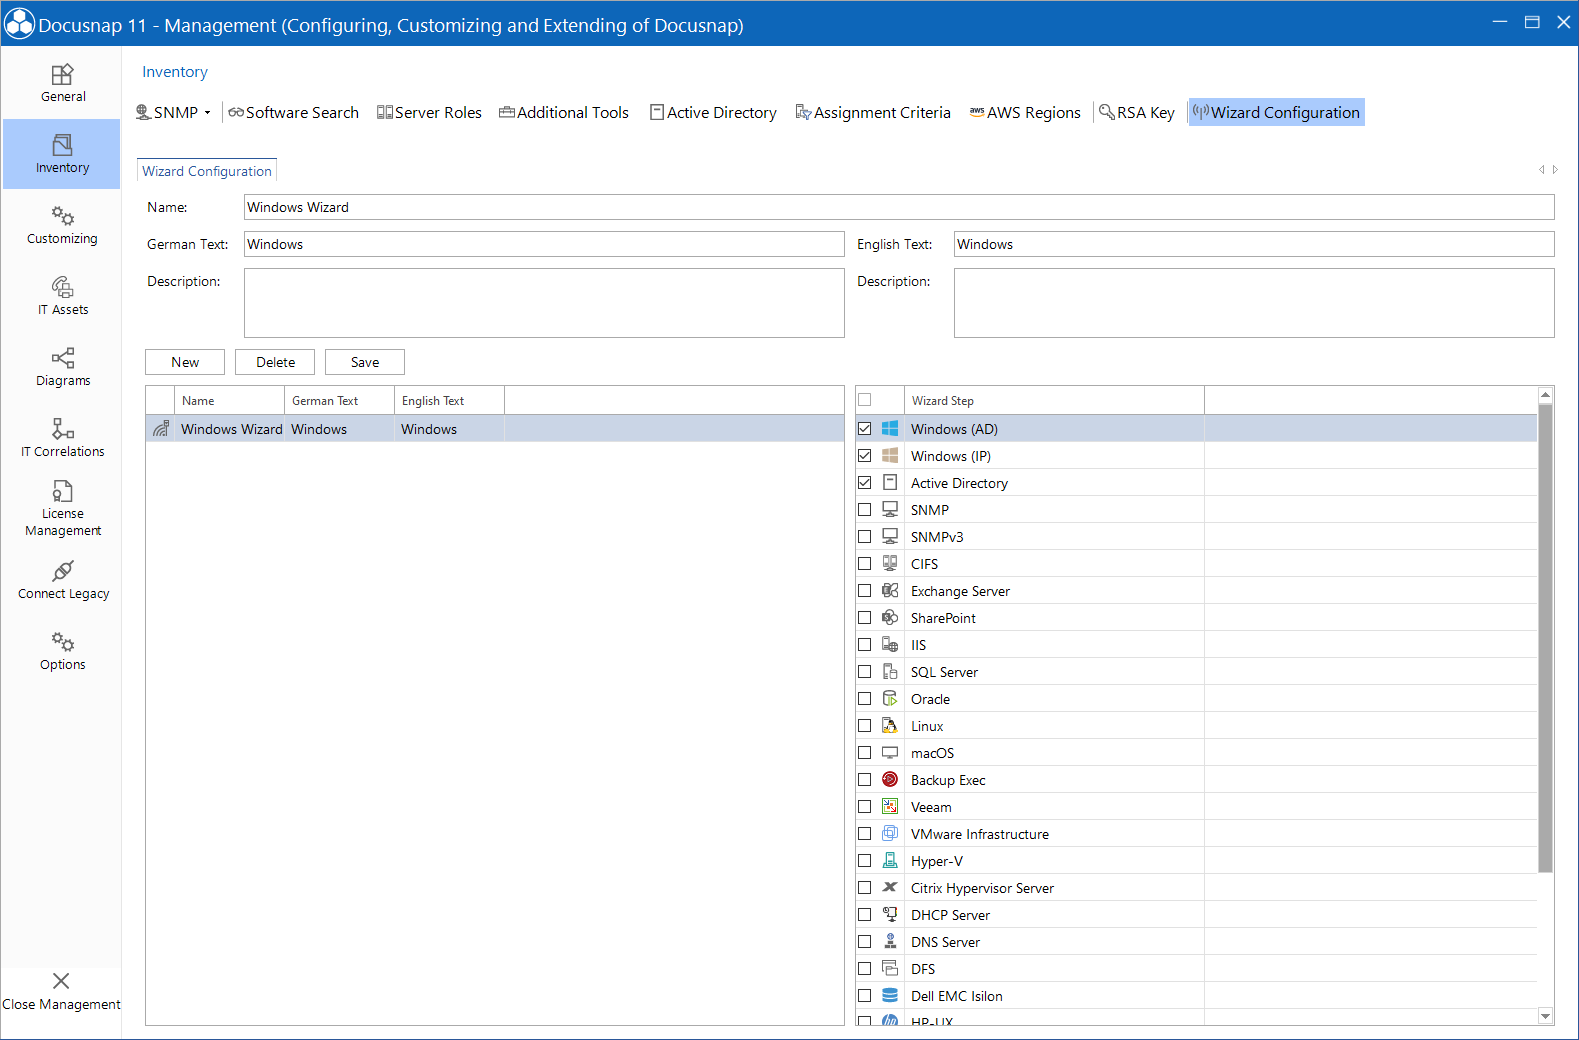
Task: Select the DFS wizard step row
Action: [1196, 969]
